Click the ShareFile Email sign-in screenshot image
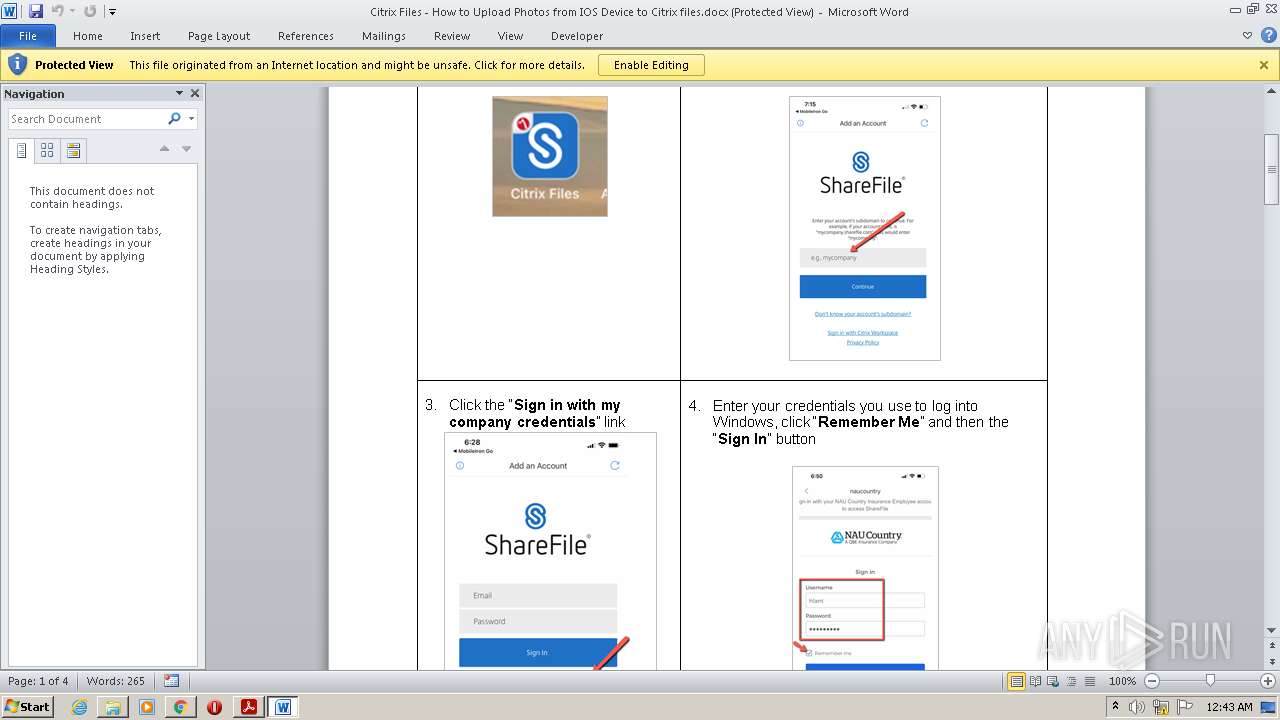Screen dimensions: 1280x720 (x=550, y=551)
